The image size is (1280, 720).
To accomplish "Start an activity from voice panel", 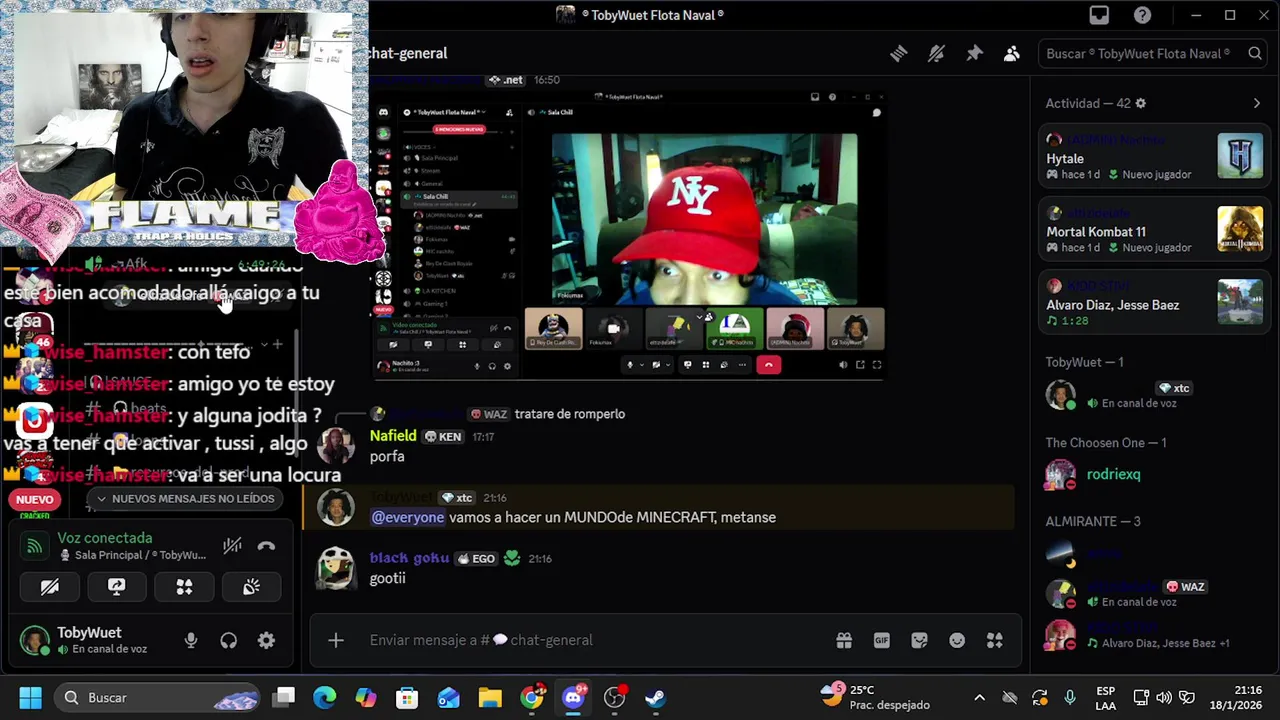I will [184, 587].
